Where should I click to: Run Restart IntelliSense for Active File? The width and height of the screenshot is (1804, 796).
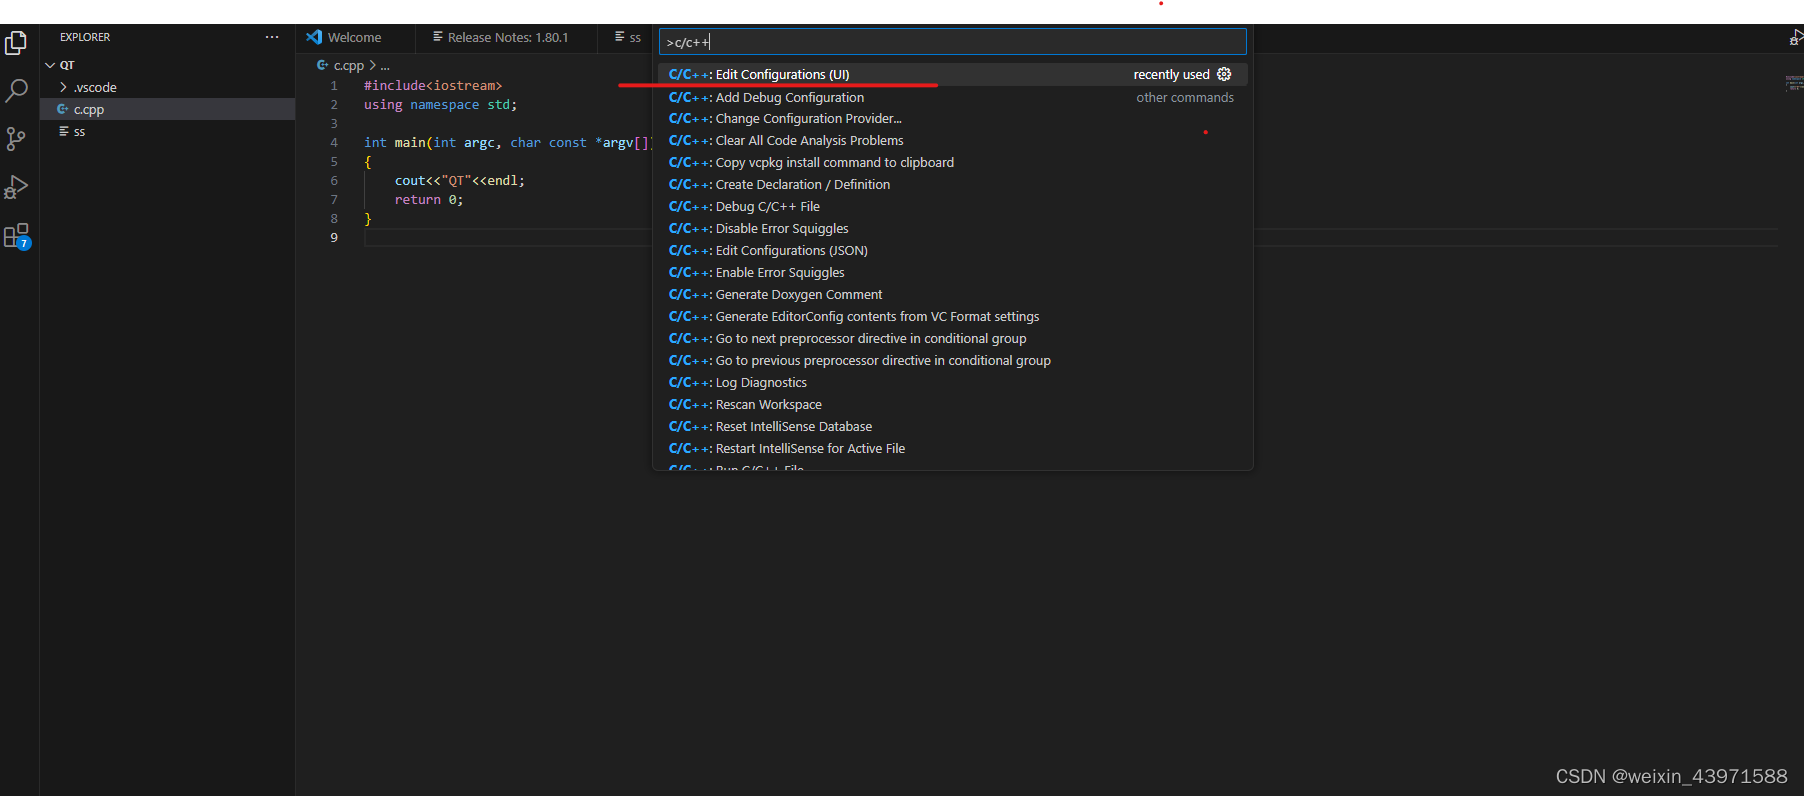coord(953,448)
